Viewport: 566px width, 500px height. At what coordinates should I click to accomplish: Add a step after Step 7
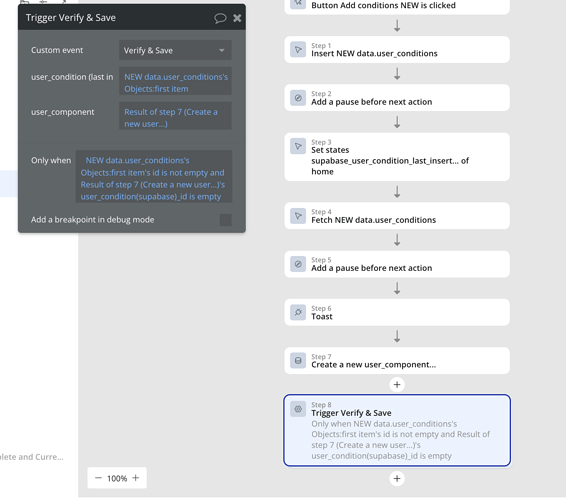[x=397, y=384]
